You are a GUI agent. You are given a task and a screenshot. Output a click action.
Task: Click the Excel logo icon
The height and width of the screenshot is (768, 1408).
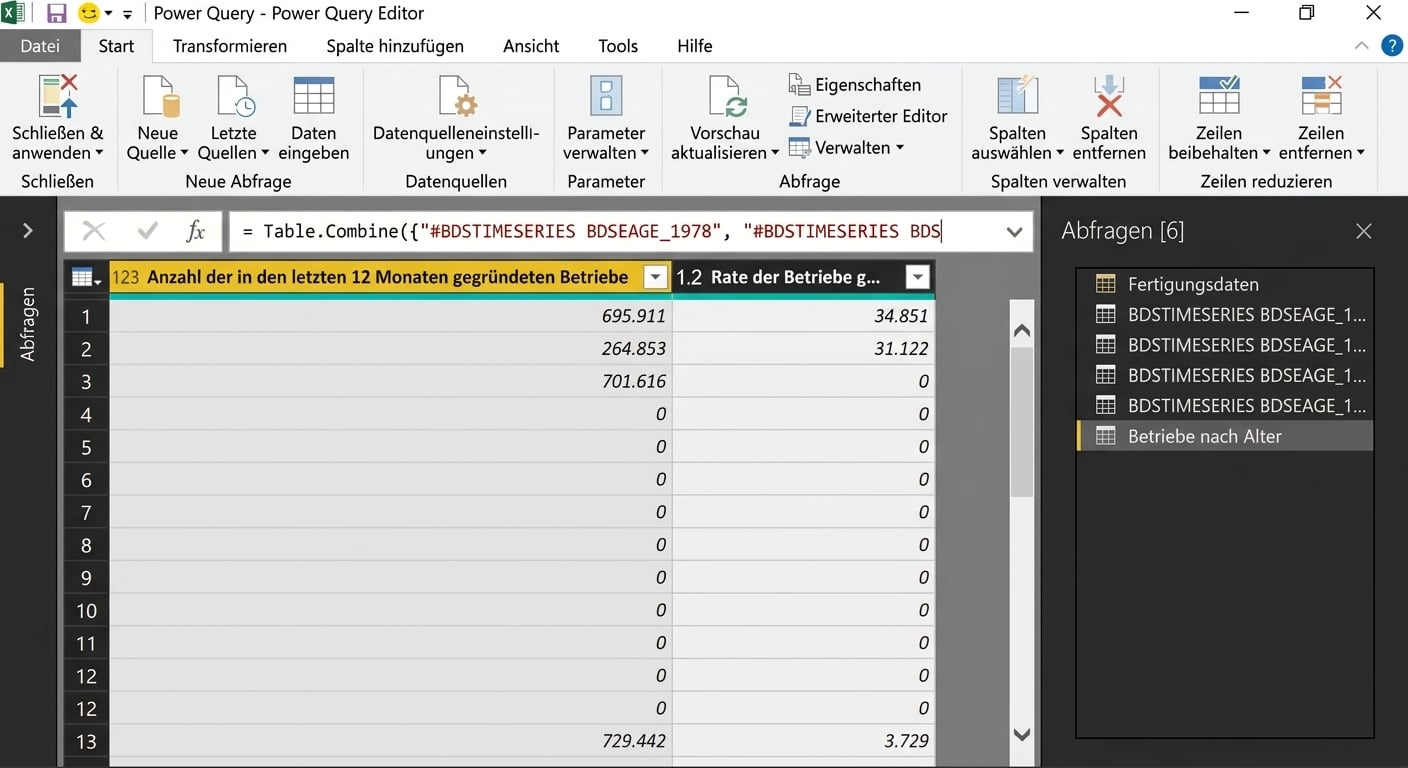[x=14, y=14]
